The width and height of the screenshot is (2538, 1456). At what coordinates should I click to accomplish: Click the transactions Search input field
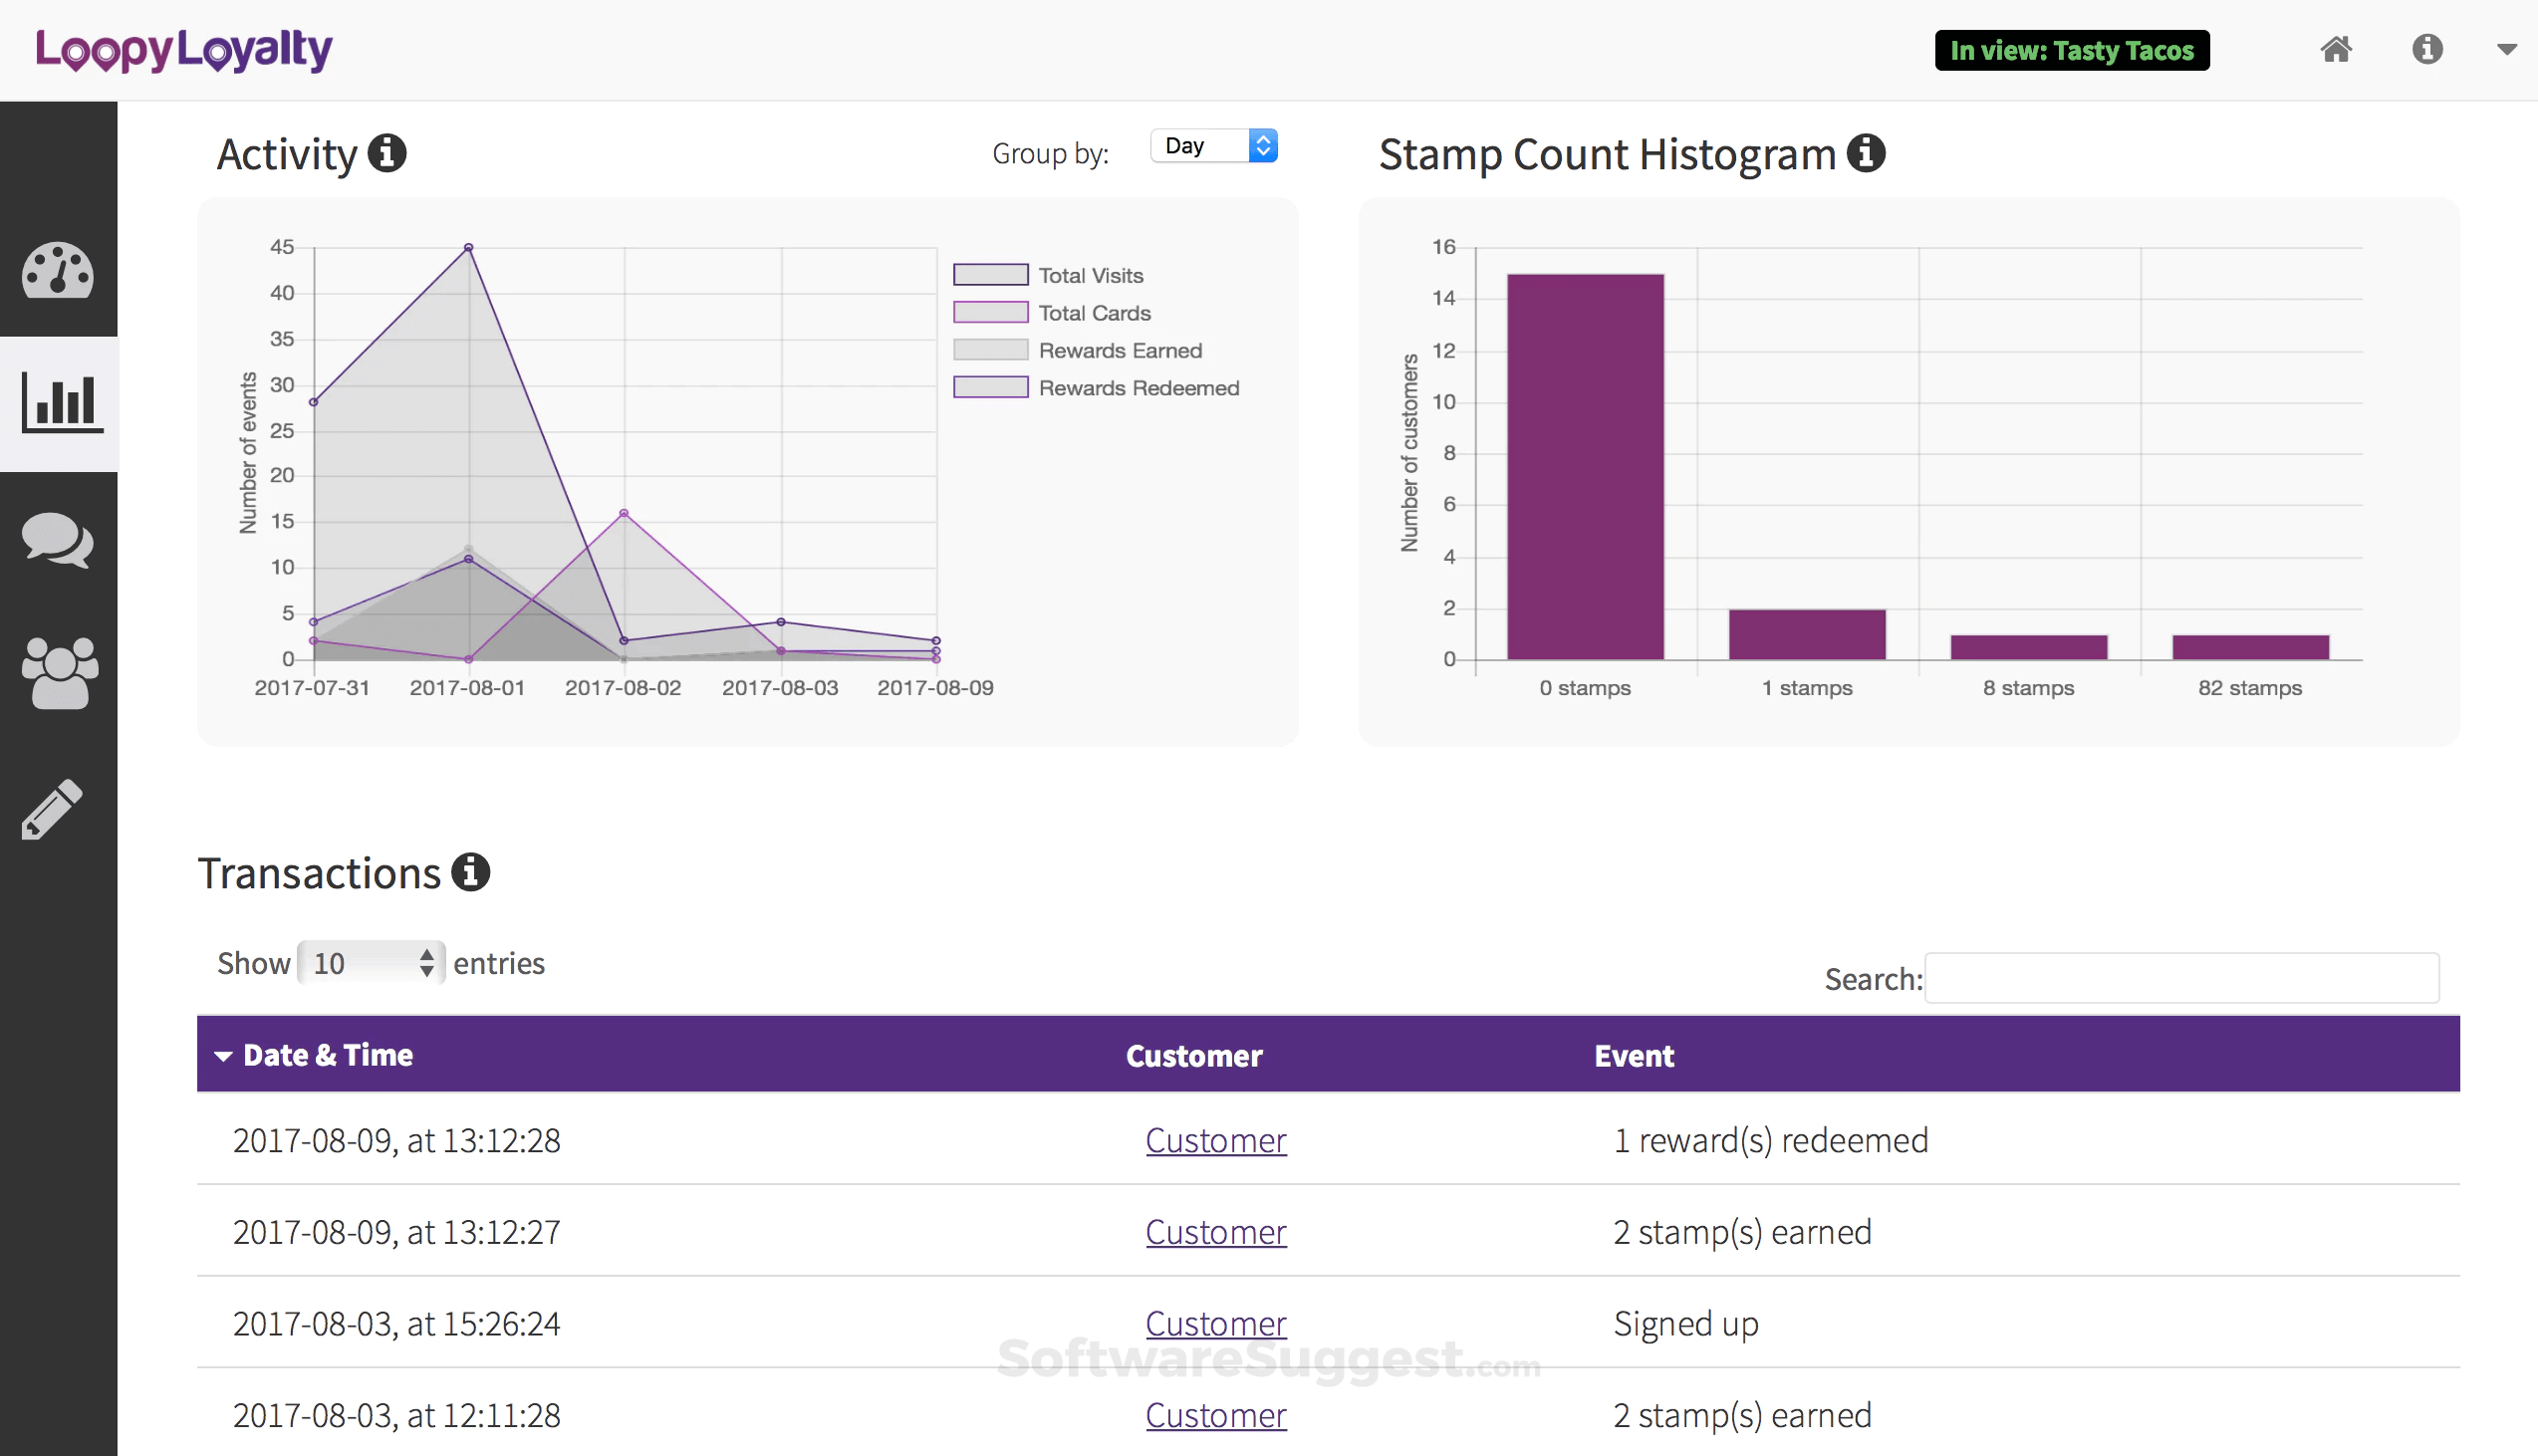[x=2181, y=978]
